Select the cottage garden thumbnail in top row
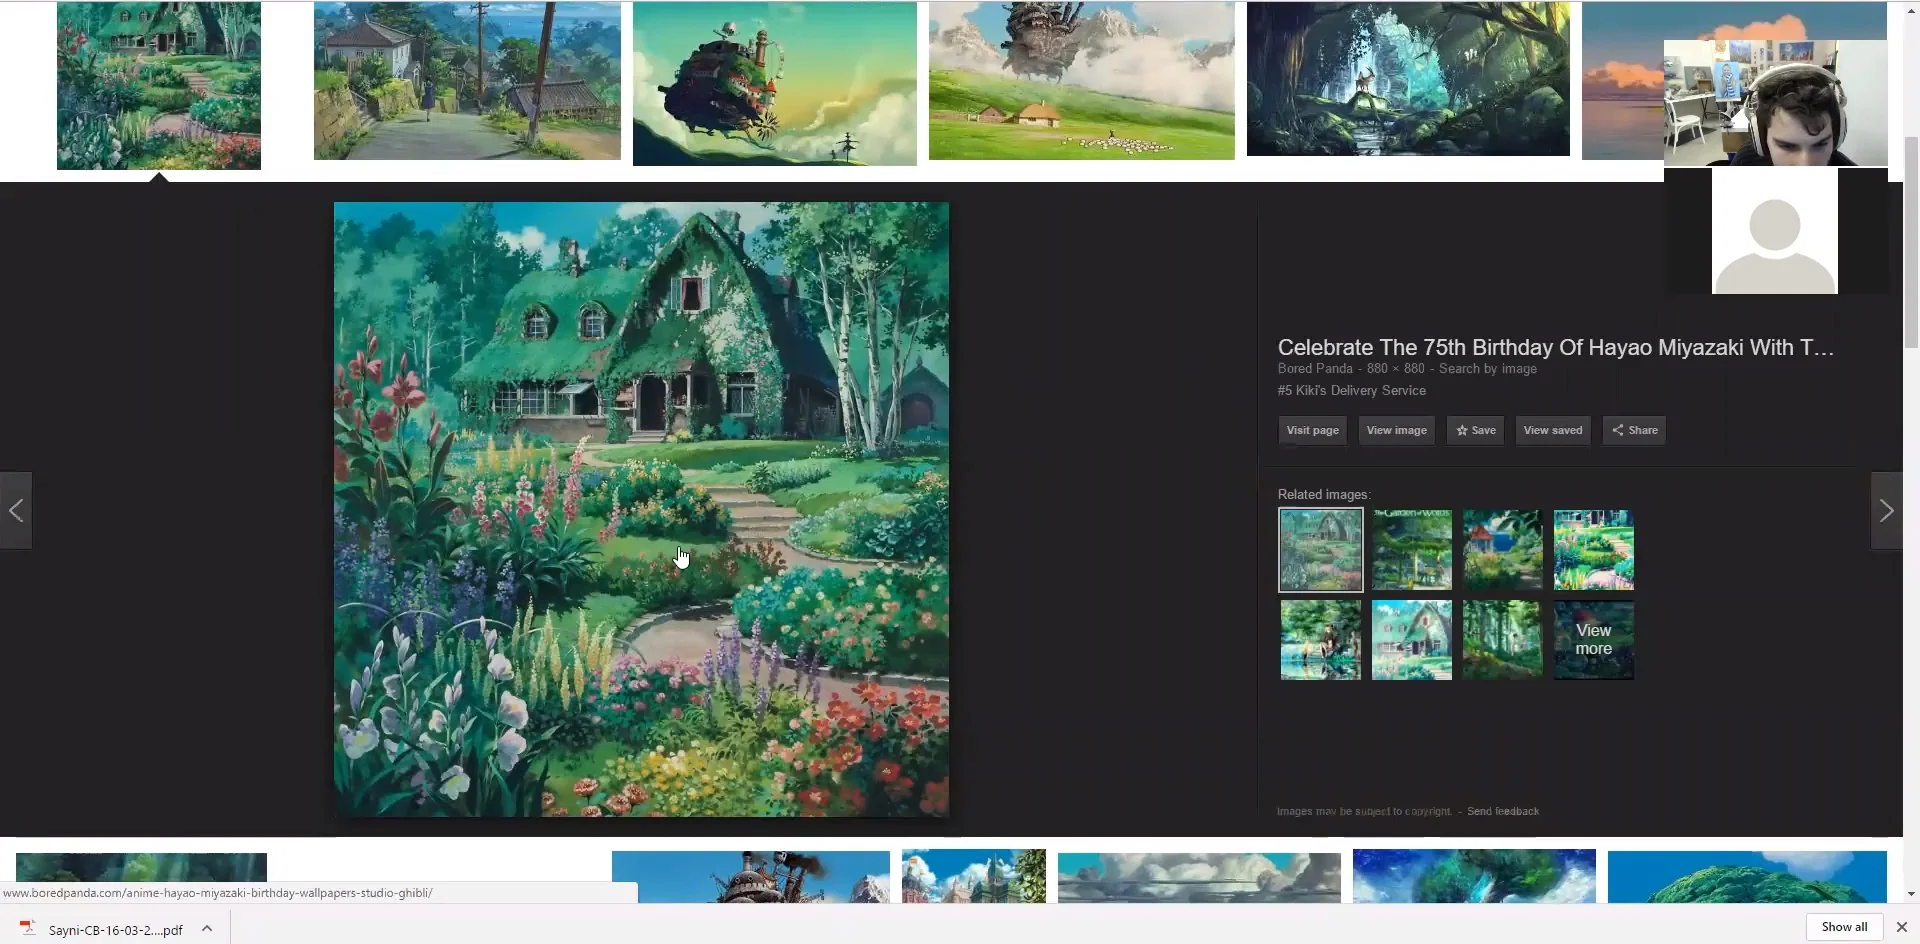The image size is (1920, 944). (x=159, y=85)
